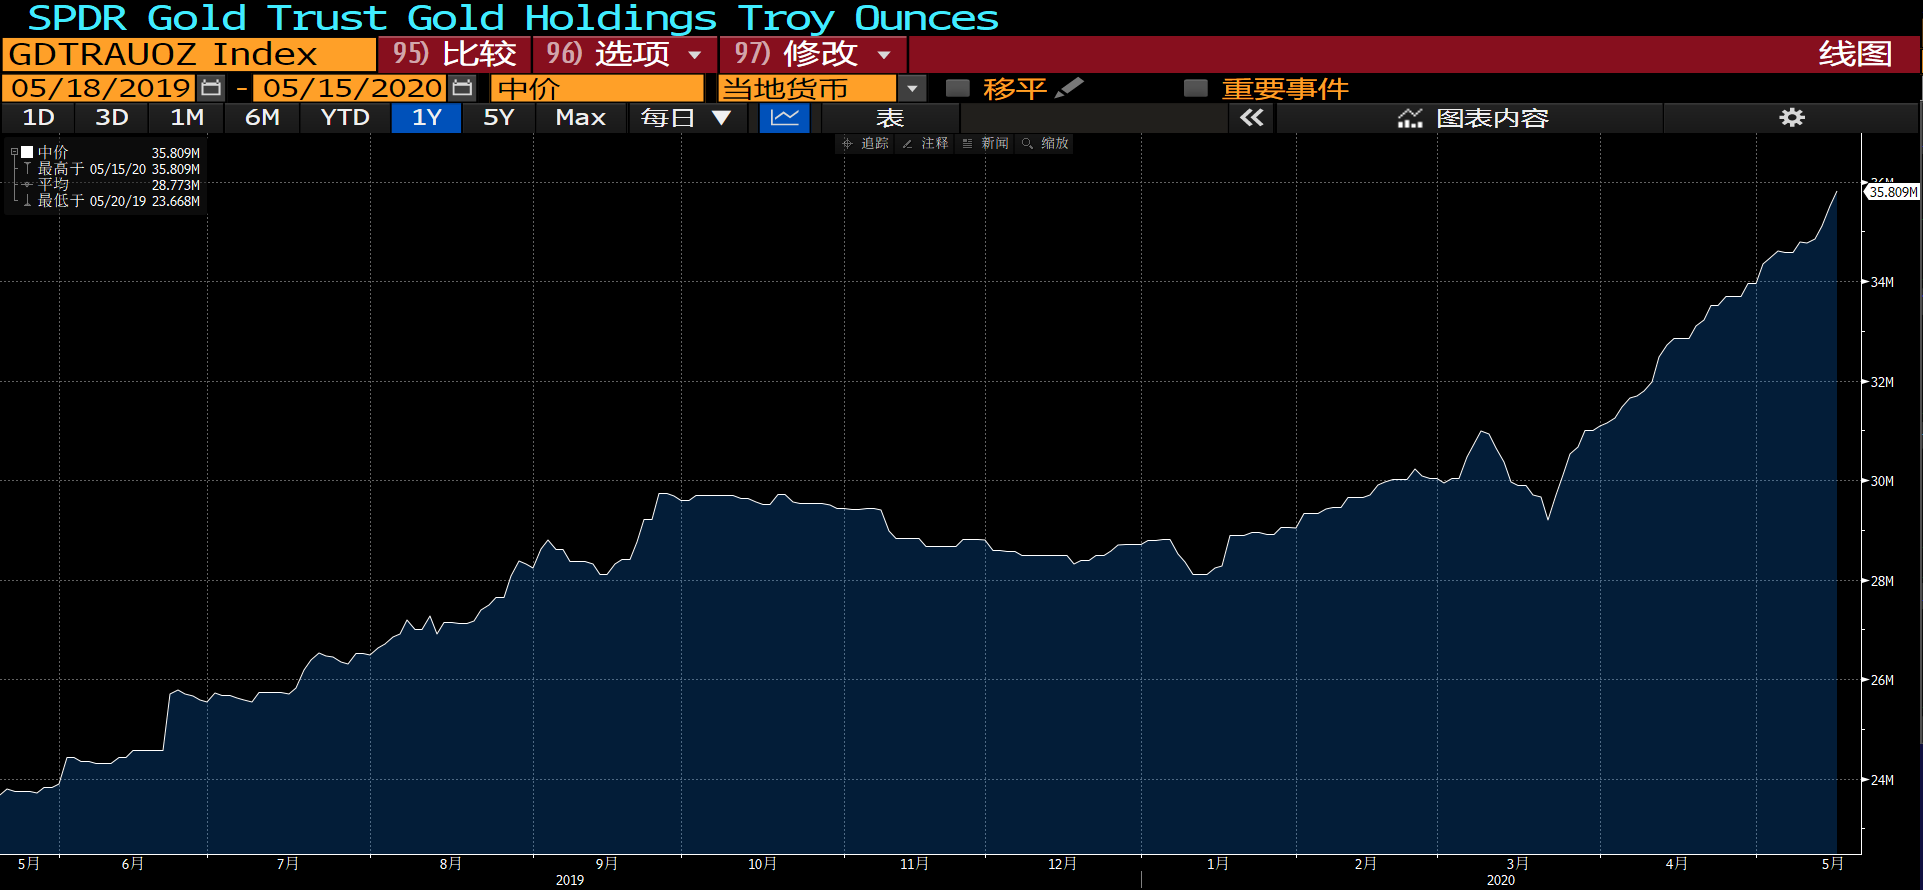This screenshot has width=1923, height=890.
Task: Collapse the 中价 legend tree expander
Action: coord(14,152)
